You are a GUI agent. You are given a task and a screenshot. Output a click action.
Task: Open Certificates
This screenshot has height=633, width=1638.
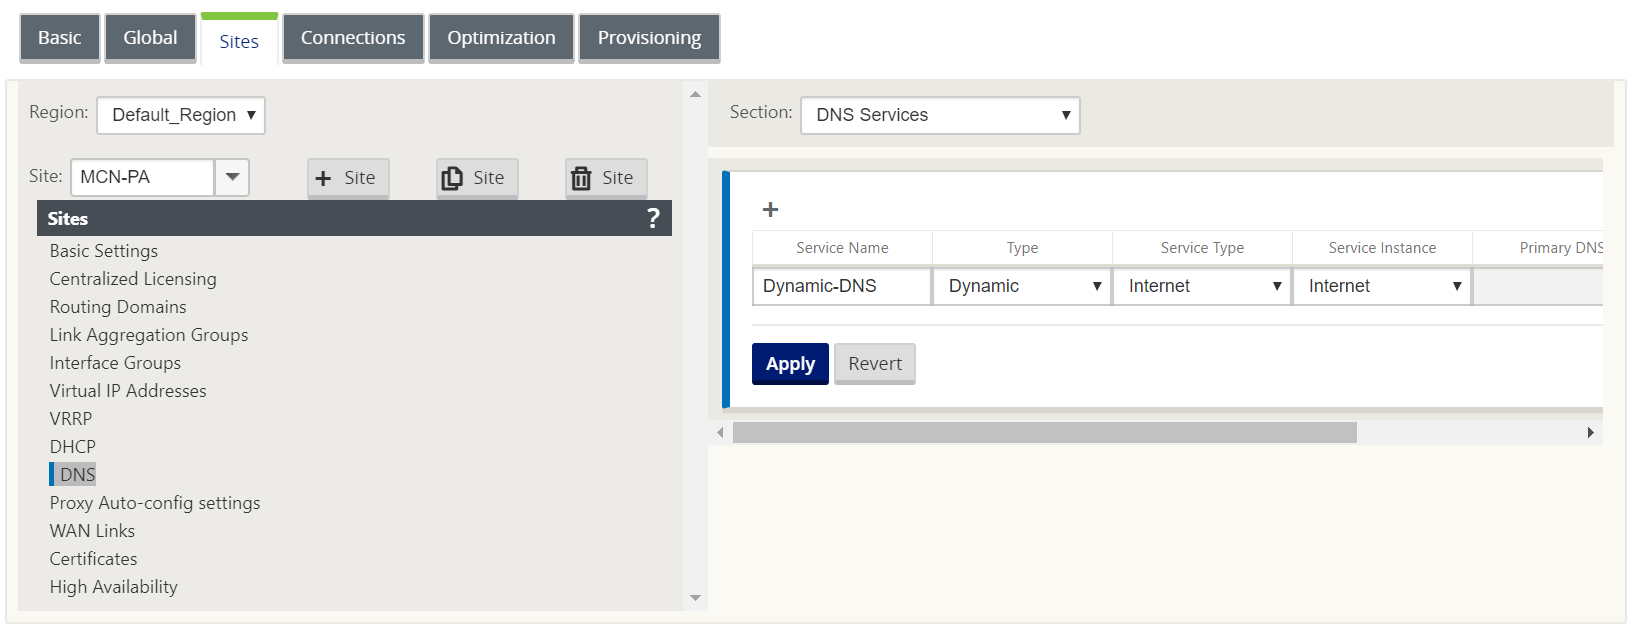coord(94,559)
